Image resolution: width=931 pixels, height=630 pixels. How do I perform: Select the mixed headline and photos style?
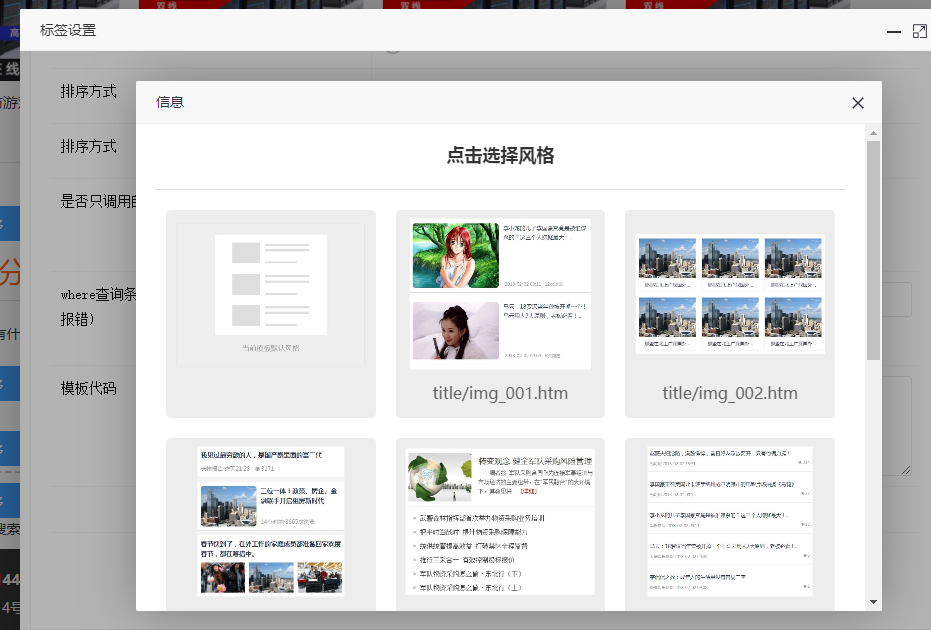(271, 522)
